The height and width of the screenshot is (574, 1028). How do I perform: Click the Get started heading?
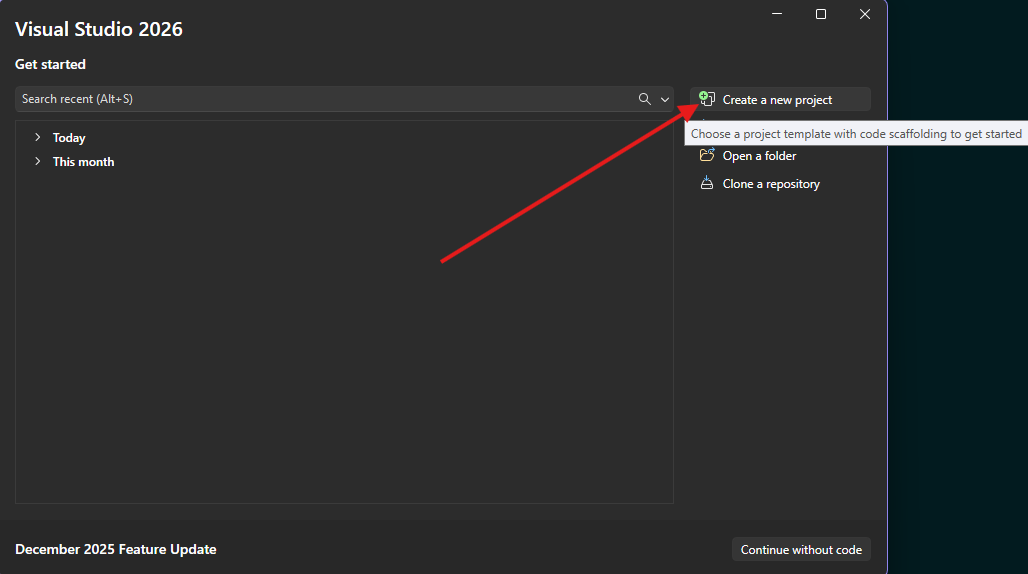tap(50, 64)
